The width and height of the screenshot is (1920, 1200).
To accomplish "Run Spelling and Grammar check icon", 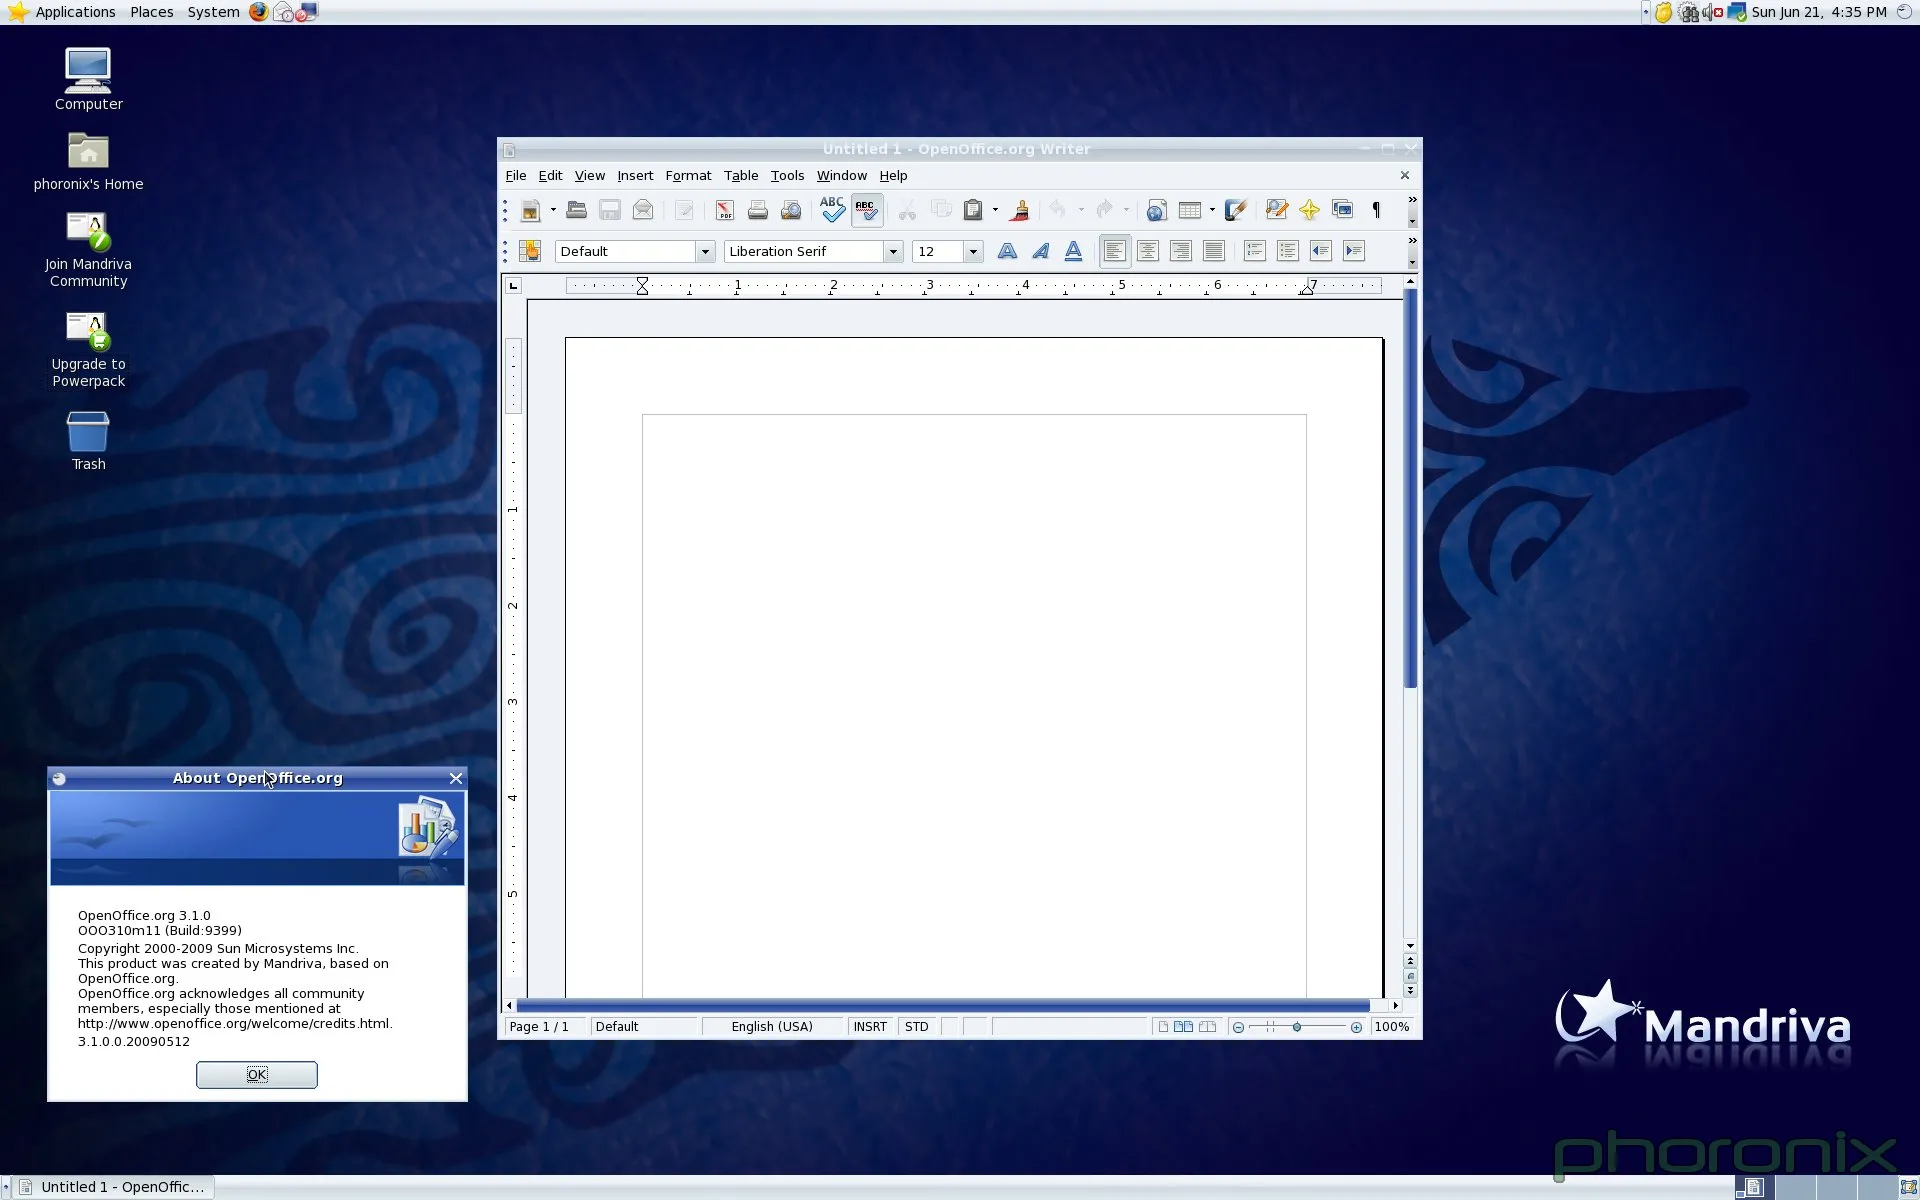I will [832, 209].
